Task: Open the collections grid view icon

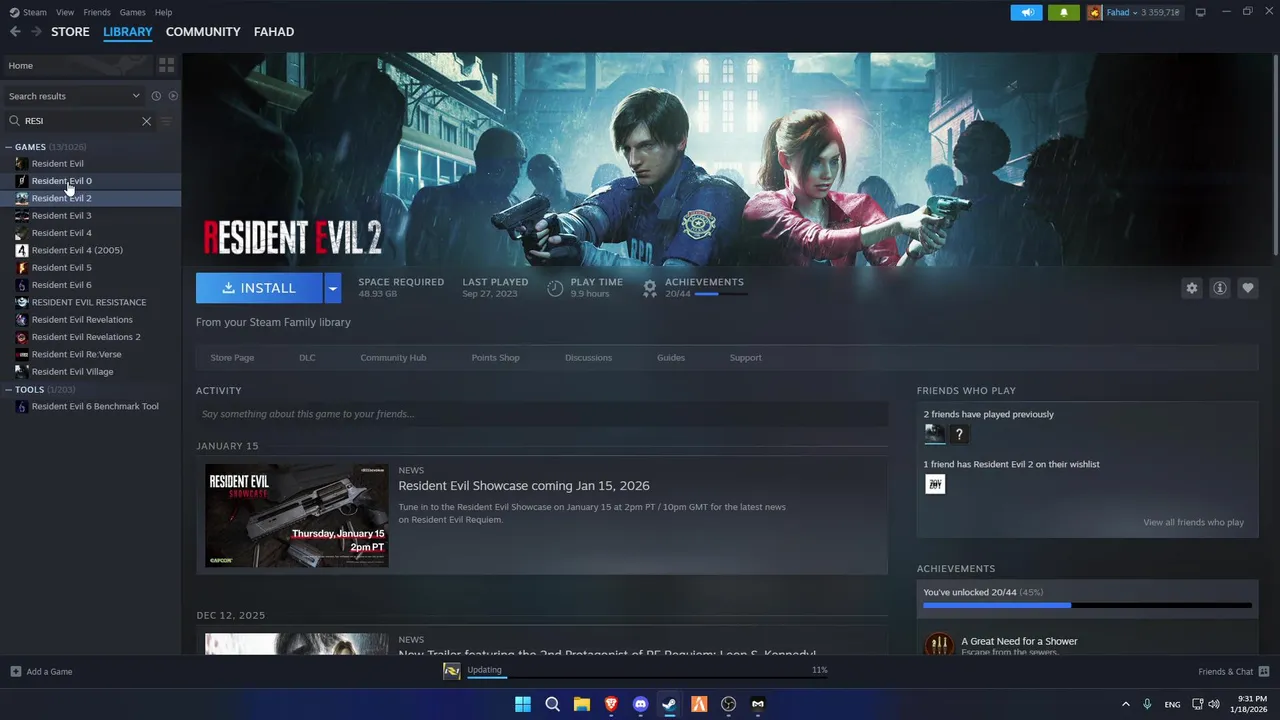Action: click(166, 65)
